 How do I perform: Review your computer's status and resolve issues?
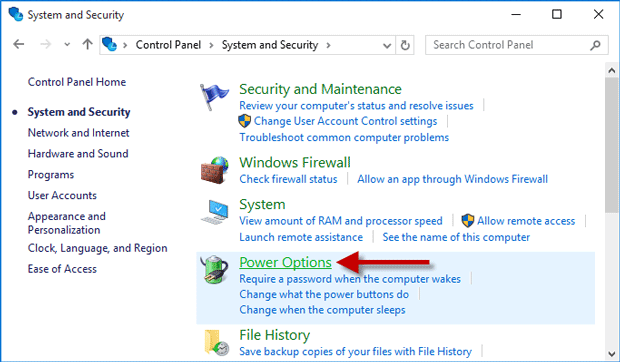pos(356,106)
